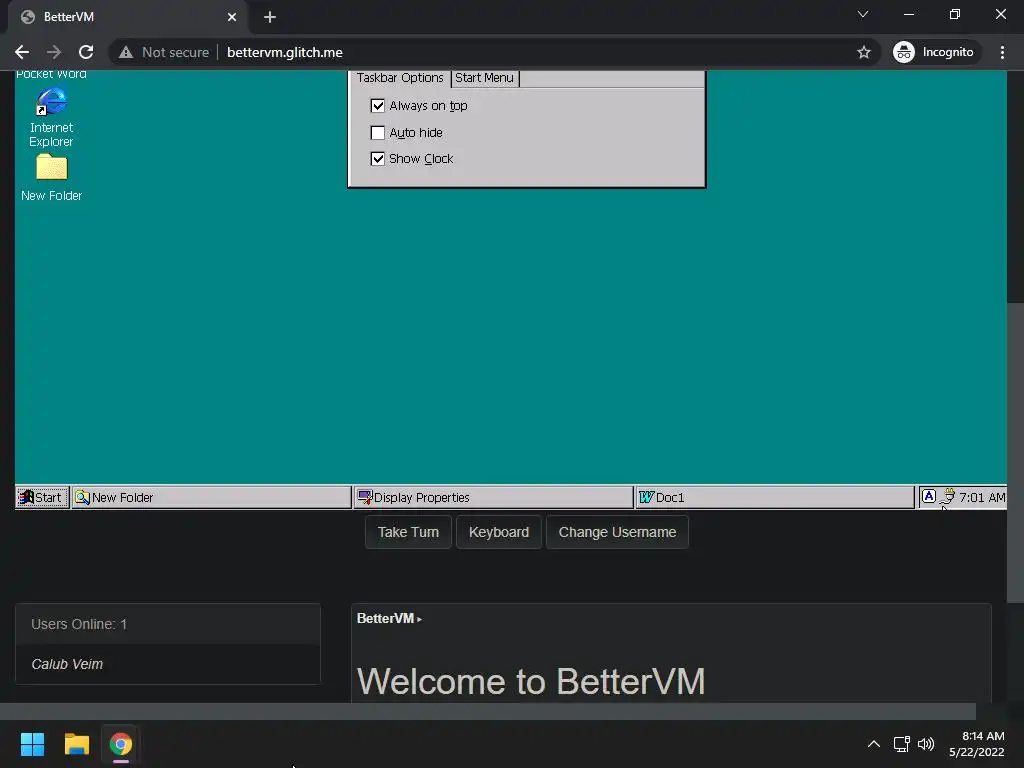Open the tab search dropdown arrow

tap(863, 14)
